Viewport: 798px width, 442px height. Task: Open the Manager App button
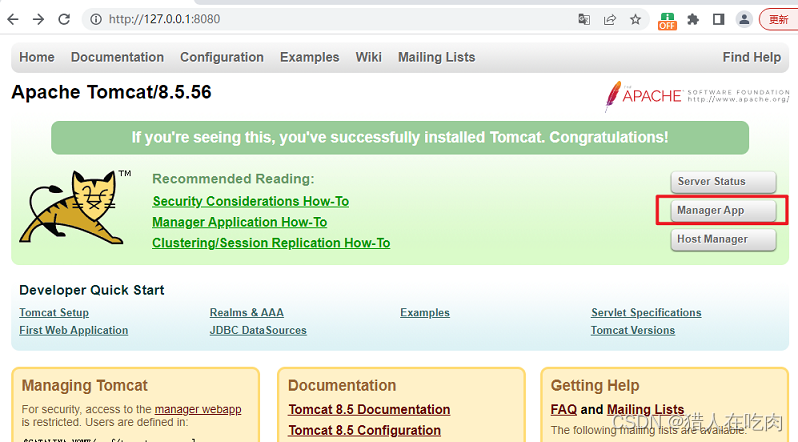(723, 210)
